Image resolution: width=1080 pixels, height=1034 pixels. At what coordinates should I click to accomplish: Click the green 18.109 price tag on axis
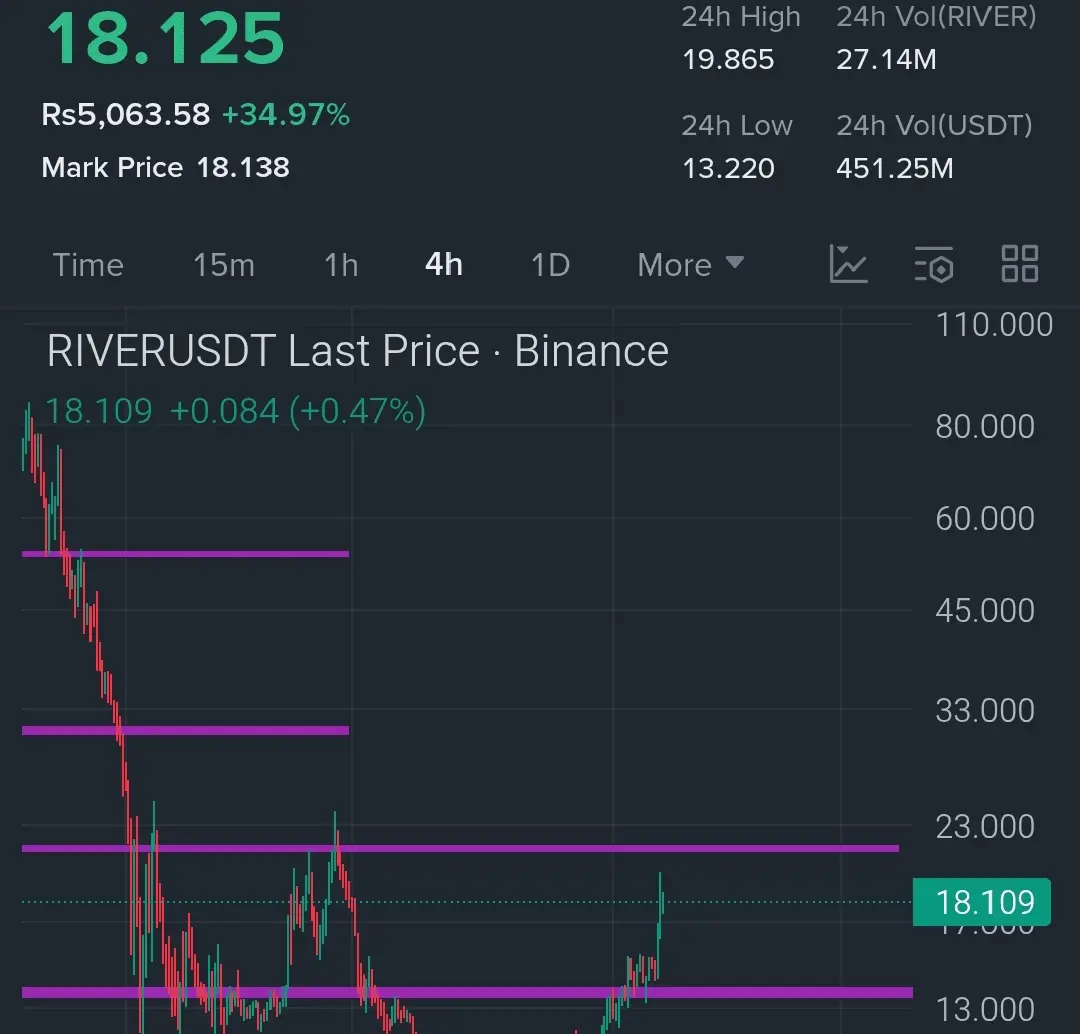tap(982, 902)
